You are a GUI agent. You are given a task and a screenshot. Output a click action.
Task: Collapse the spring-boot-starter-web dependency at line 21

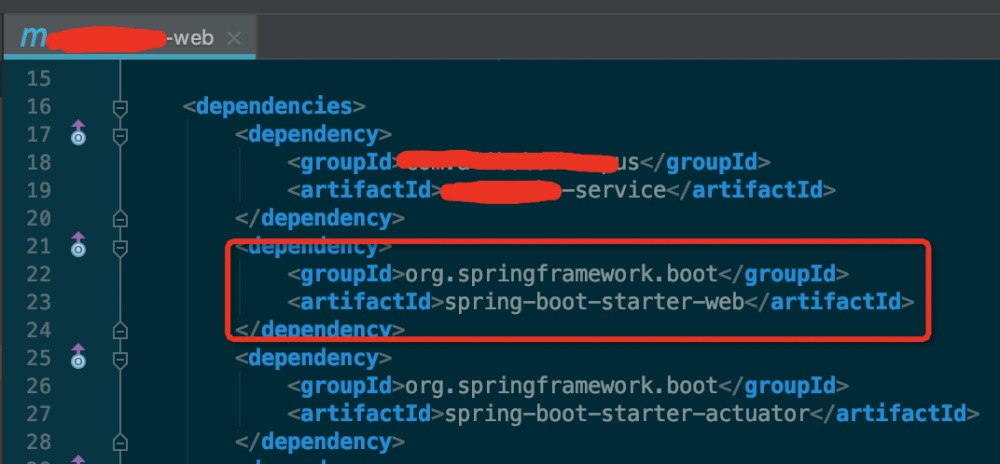coord(120,246)
